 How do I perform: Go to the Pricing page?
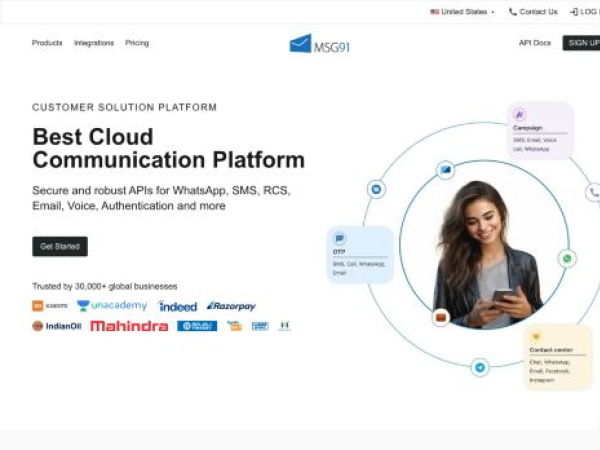point(137,43)
